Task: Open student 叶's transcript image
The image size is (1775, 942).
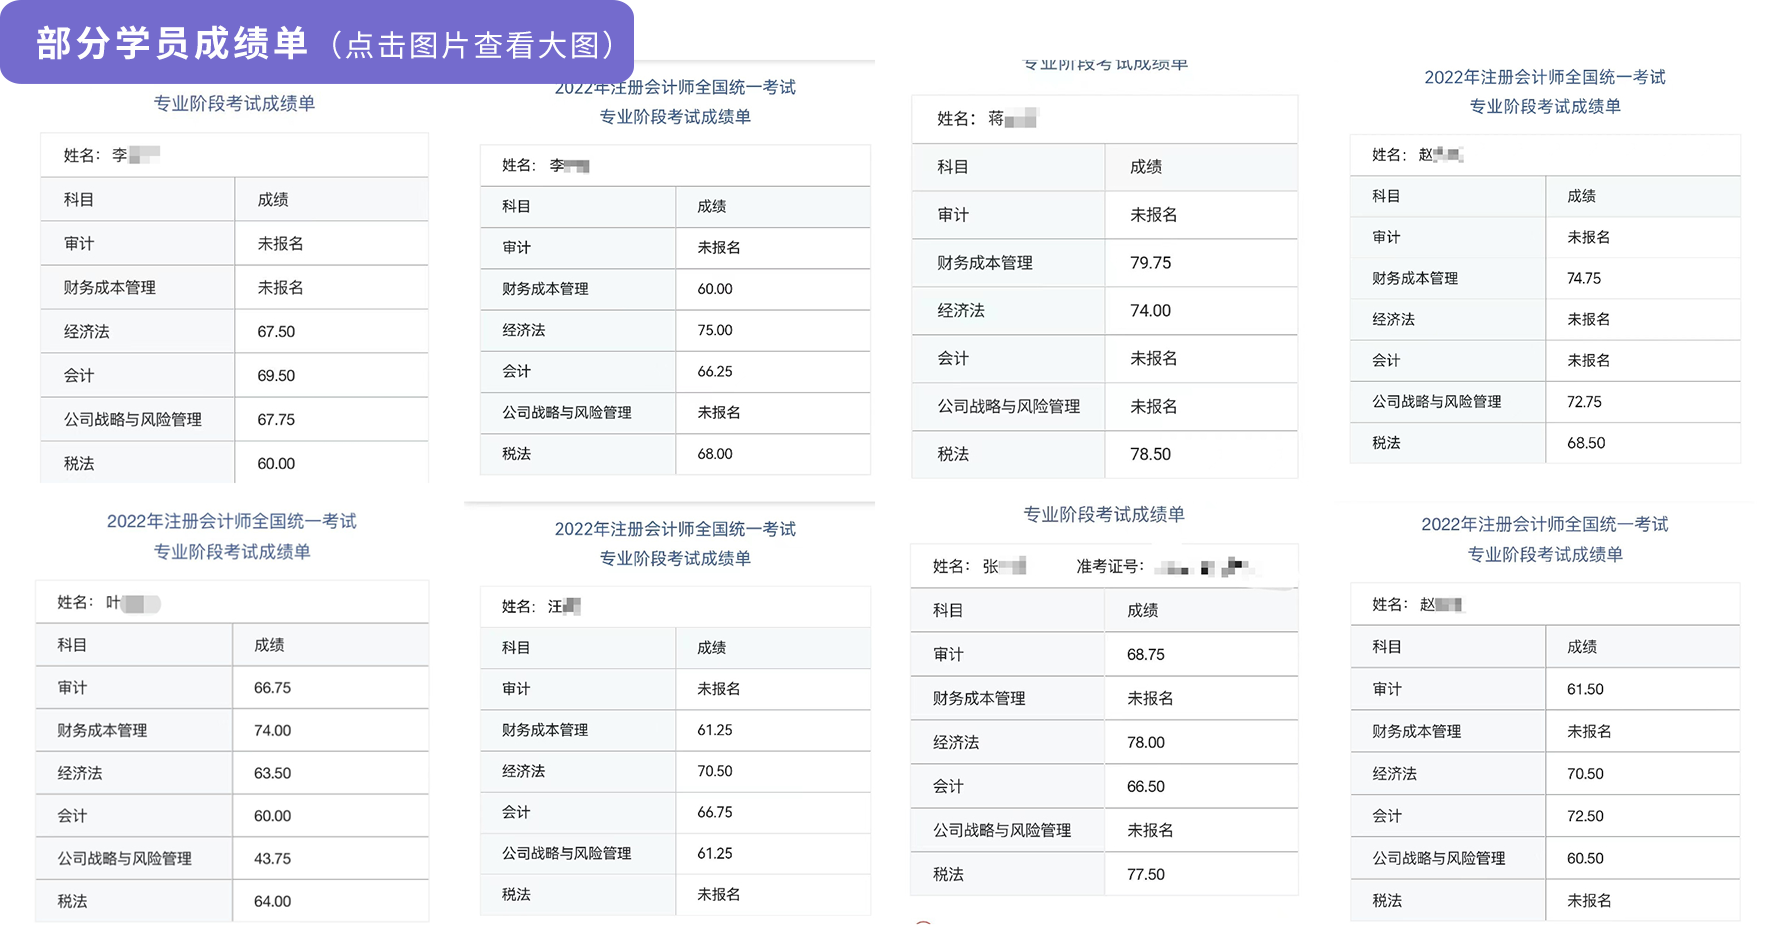Action: coord(232,720)
